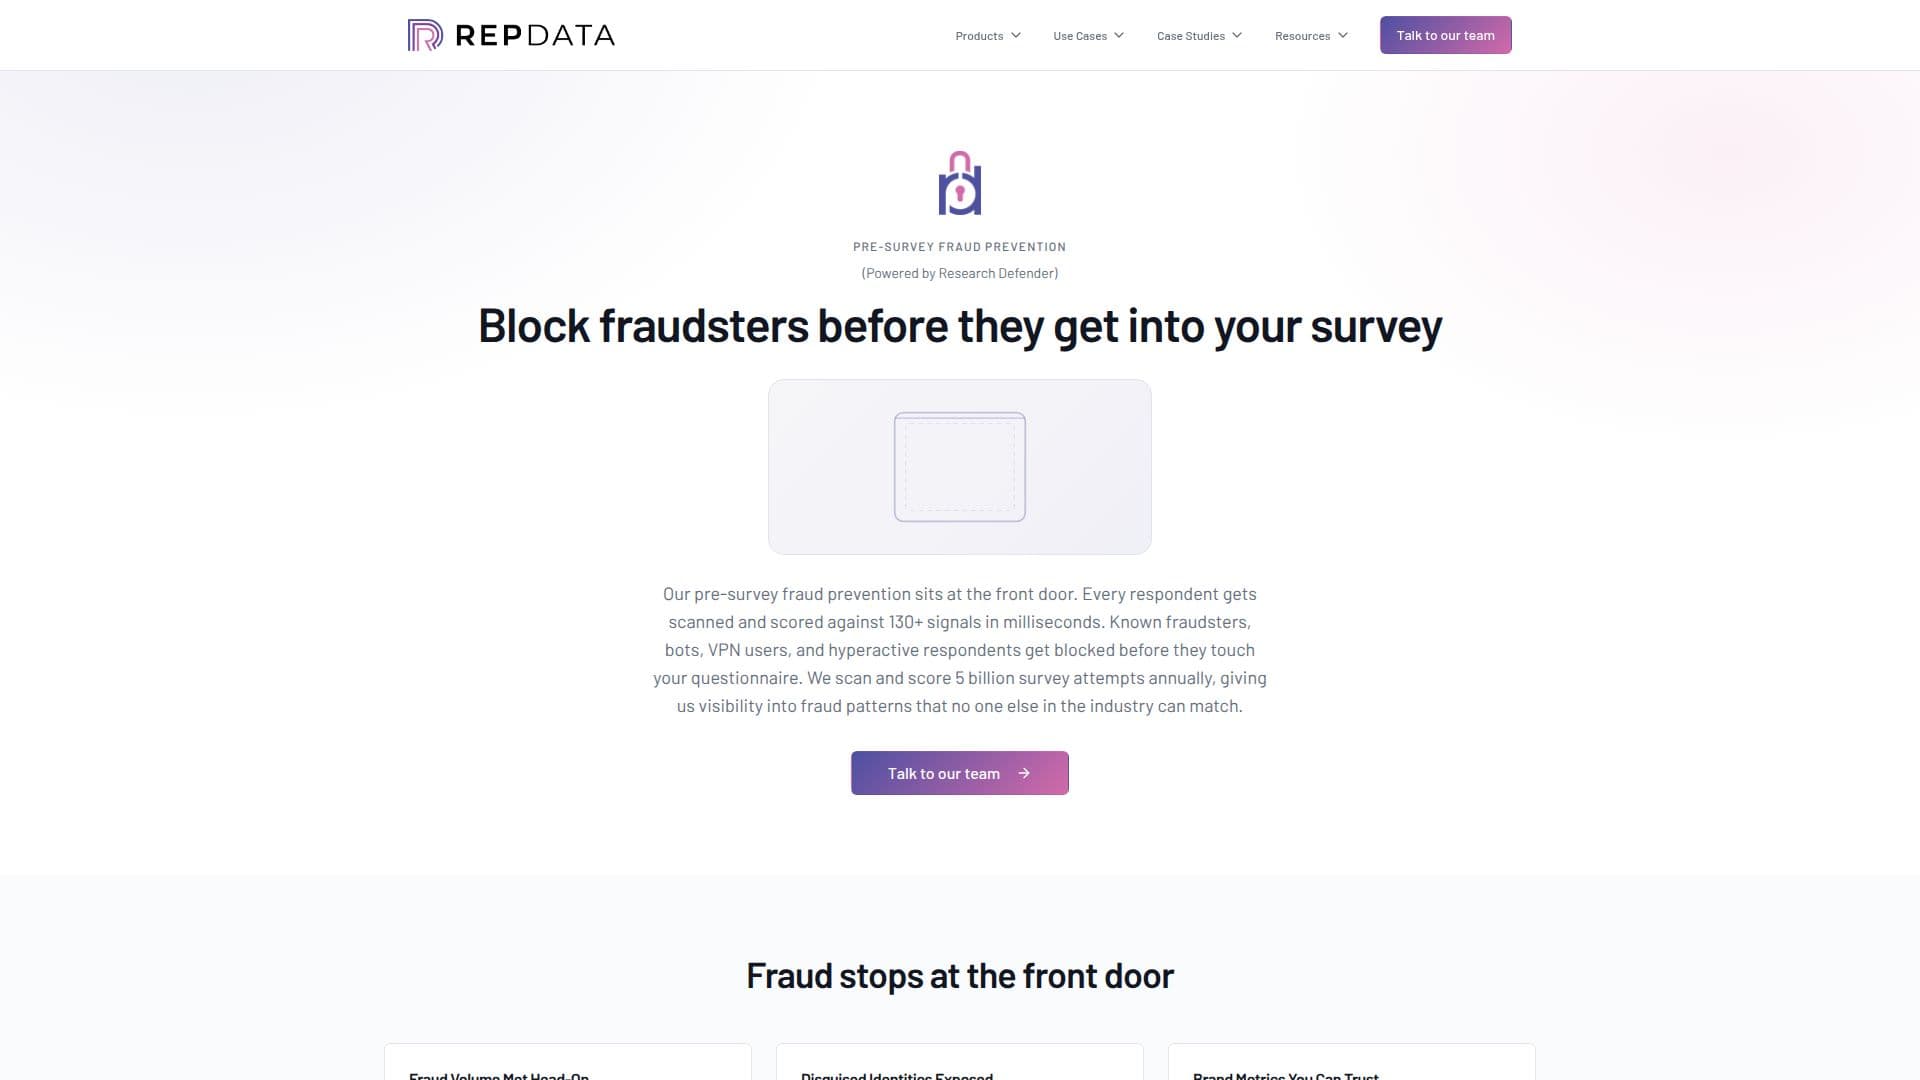Click the Powered by Research Defender text
Image resolution: width=1920 pixels, height=1080 pixels.
click(x=960, y=273)
